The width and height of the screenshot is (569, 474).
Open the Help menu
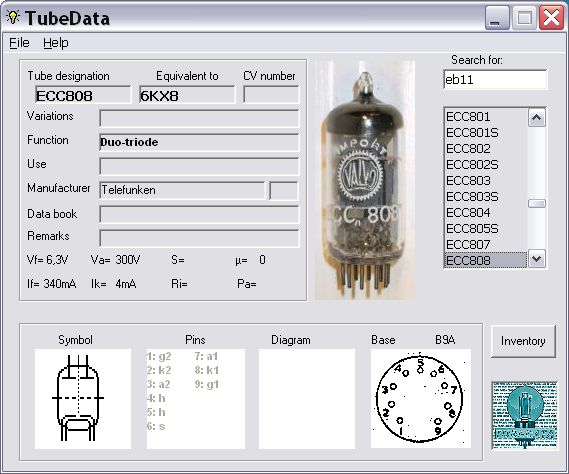(56, 43)
